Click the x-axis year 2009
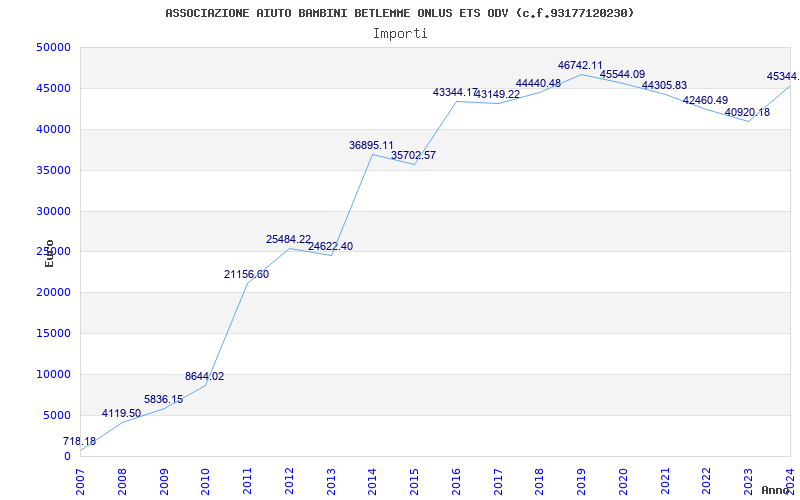This screenshot has width=800, height=500. click(164, 482)
